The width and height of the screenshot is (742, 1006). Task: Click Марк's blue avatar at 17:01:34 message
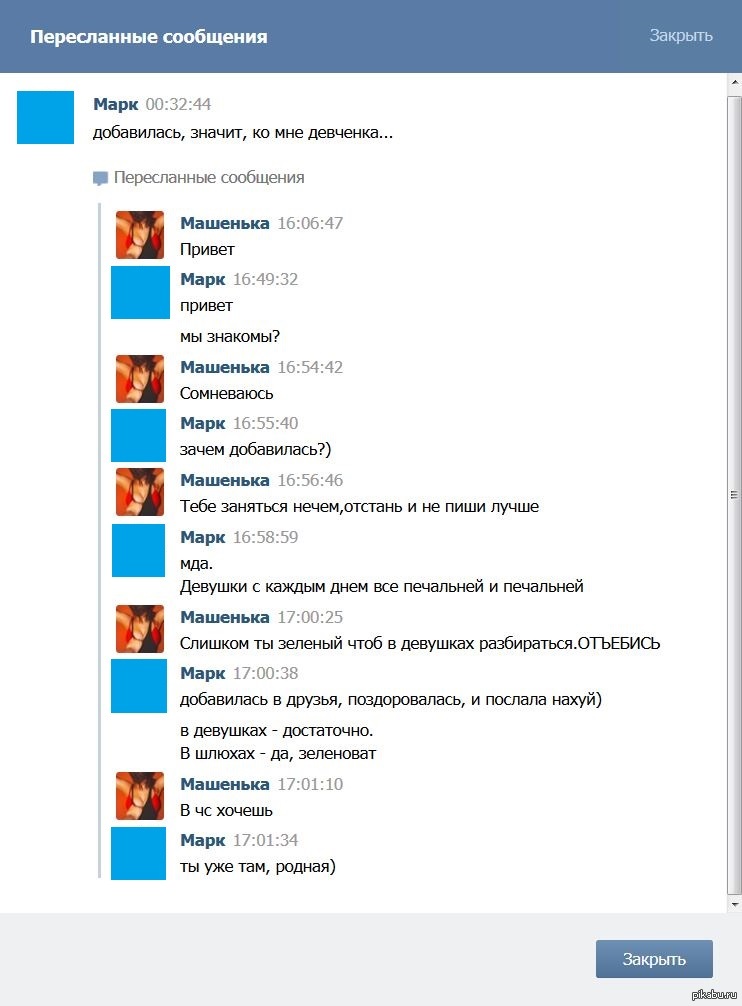139,853
